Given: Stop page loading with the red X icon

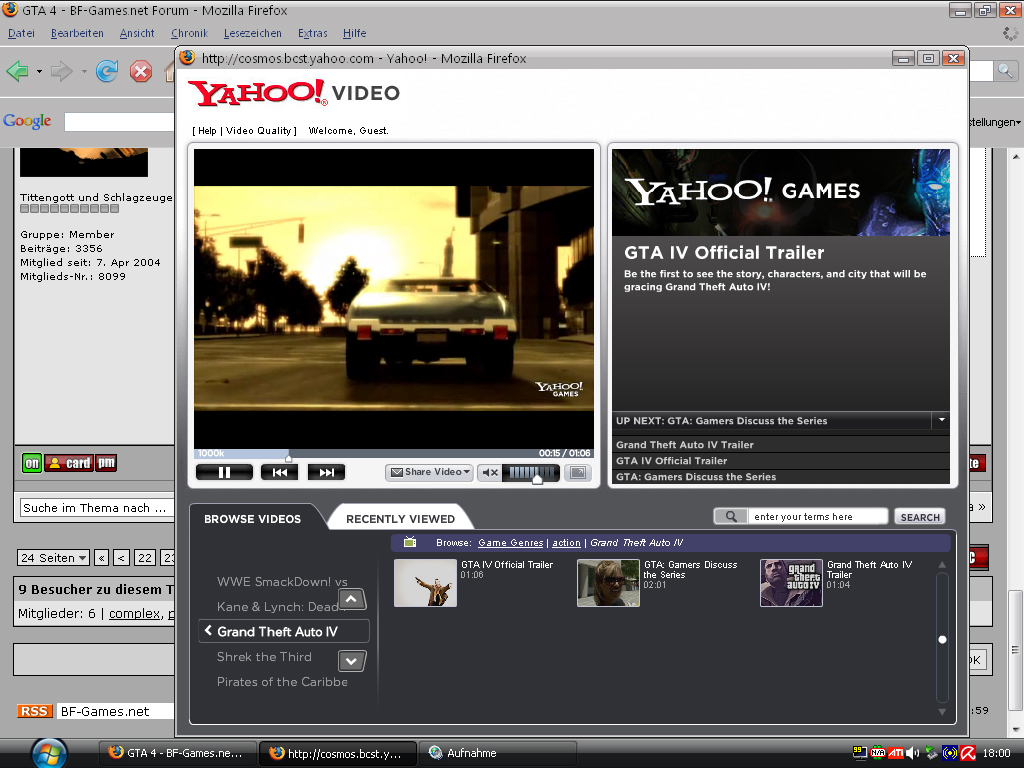Looking at the screenshot, I should (x=140, y=71).
